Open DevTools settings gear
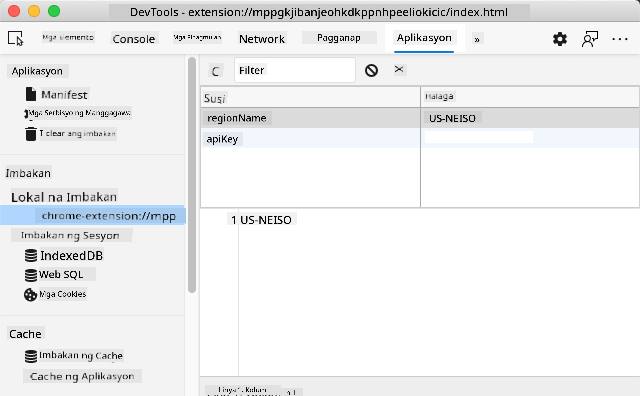The image size is (640, 396). (560, 39)
